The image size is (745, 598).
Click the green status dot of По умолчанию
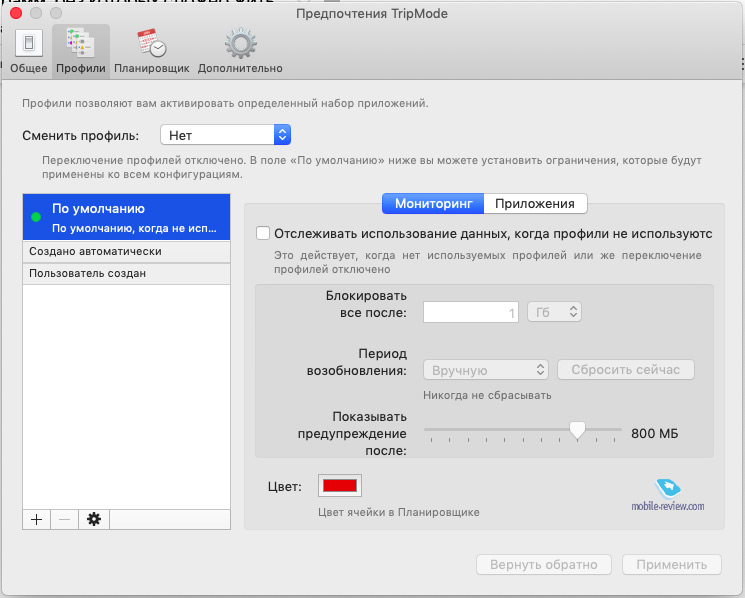pyautogui.click(x=36, y=217)
